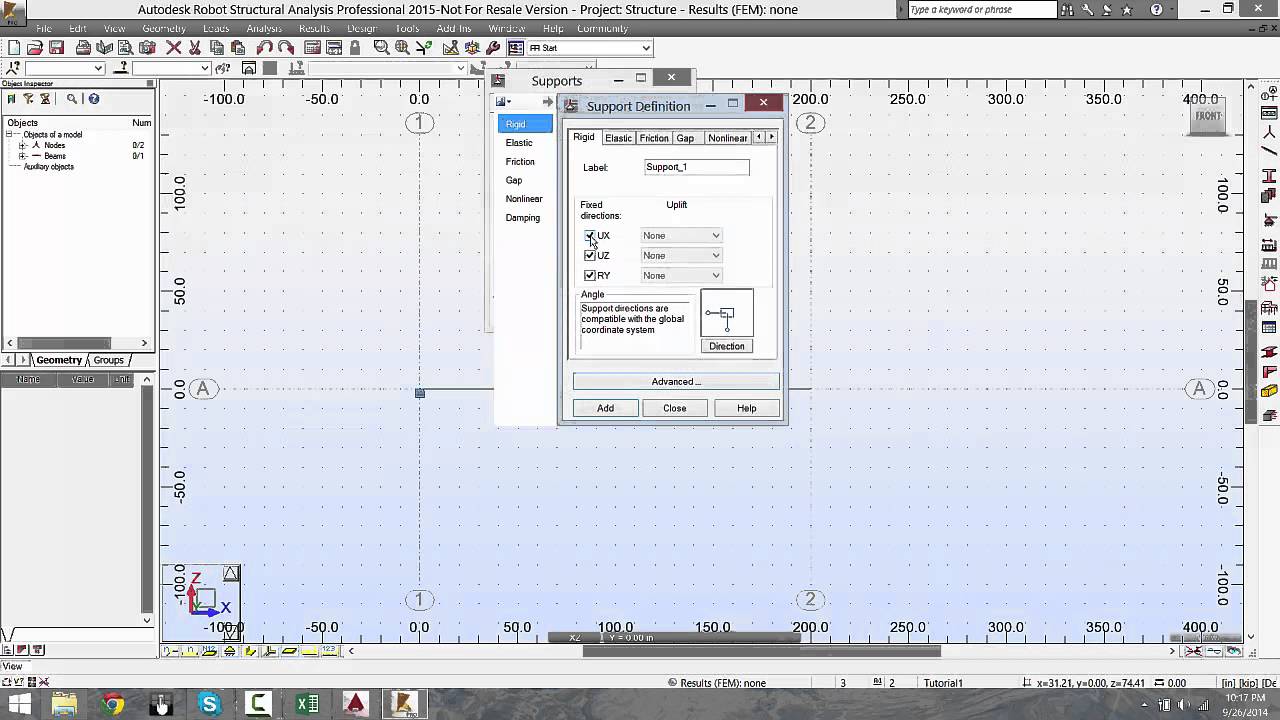The image size is (1280, 720).
Task: Open the Geometry menu
Action: [164, 29]
